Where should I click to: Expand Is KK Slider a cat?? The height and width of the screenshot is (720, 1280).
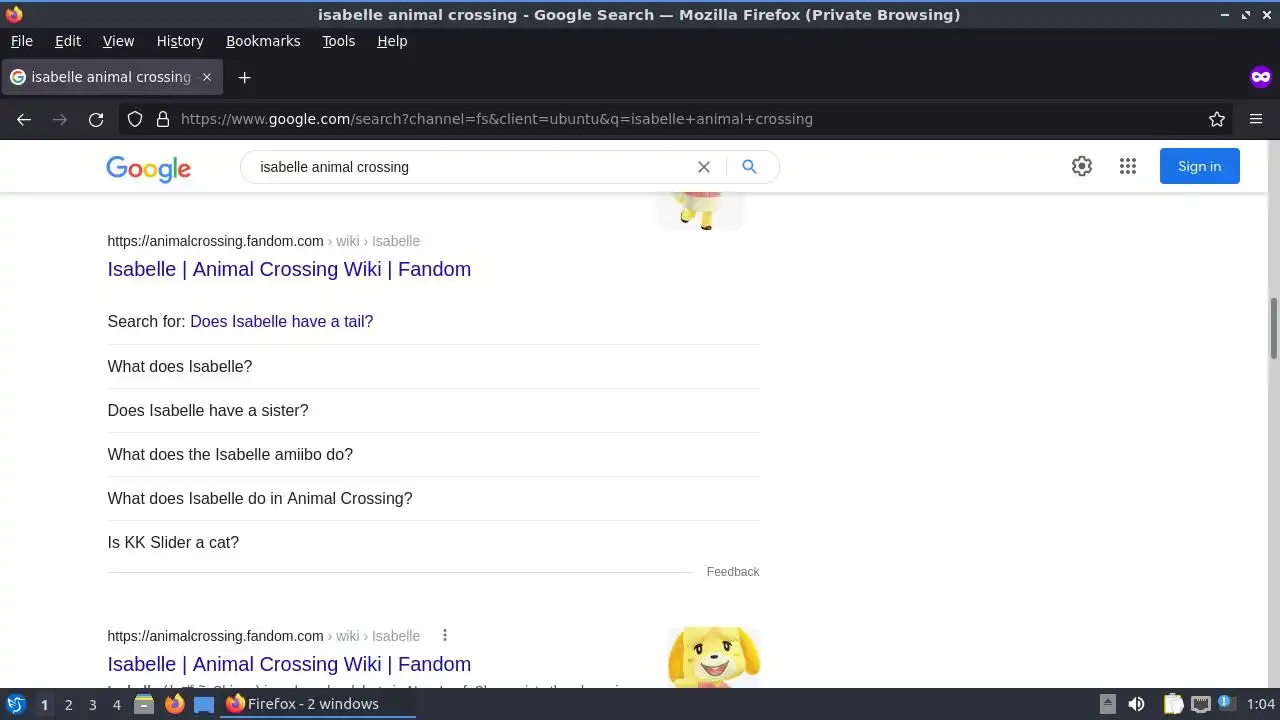(x=433, y=542)
